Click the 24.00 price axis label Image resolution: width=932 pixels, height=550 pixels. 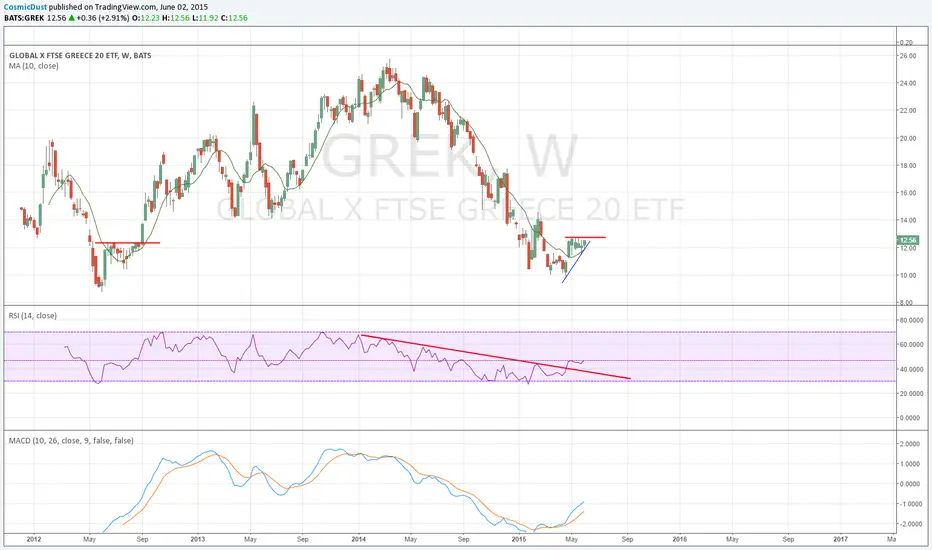[908, 83]
